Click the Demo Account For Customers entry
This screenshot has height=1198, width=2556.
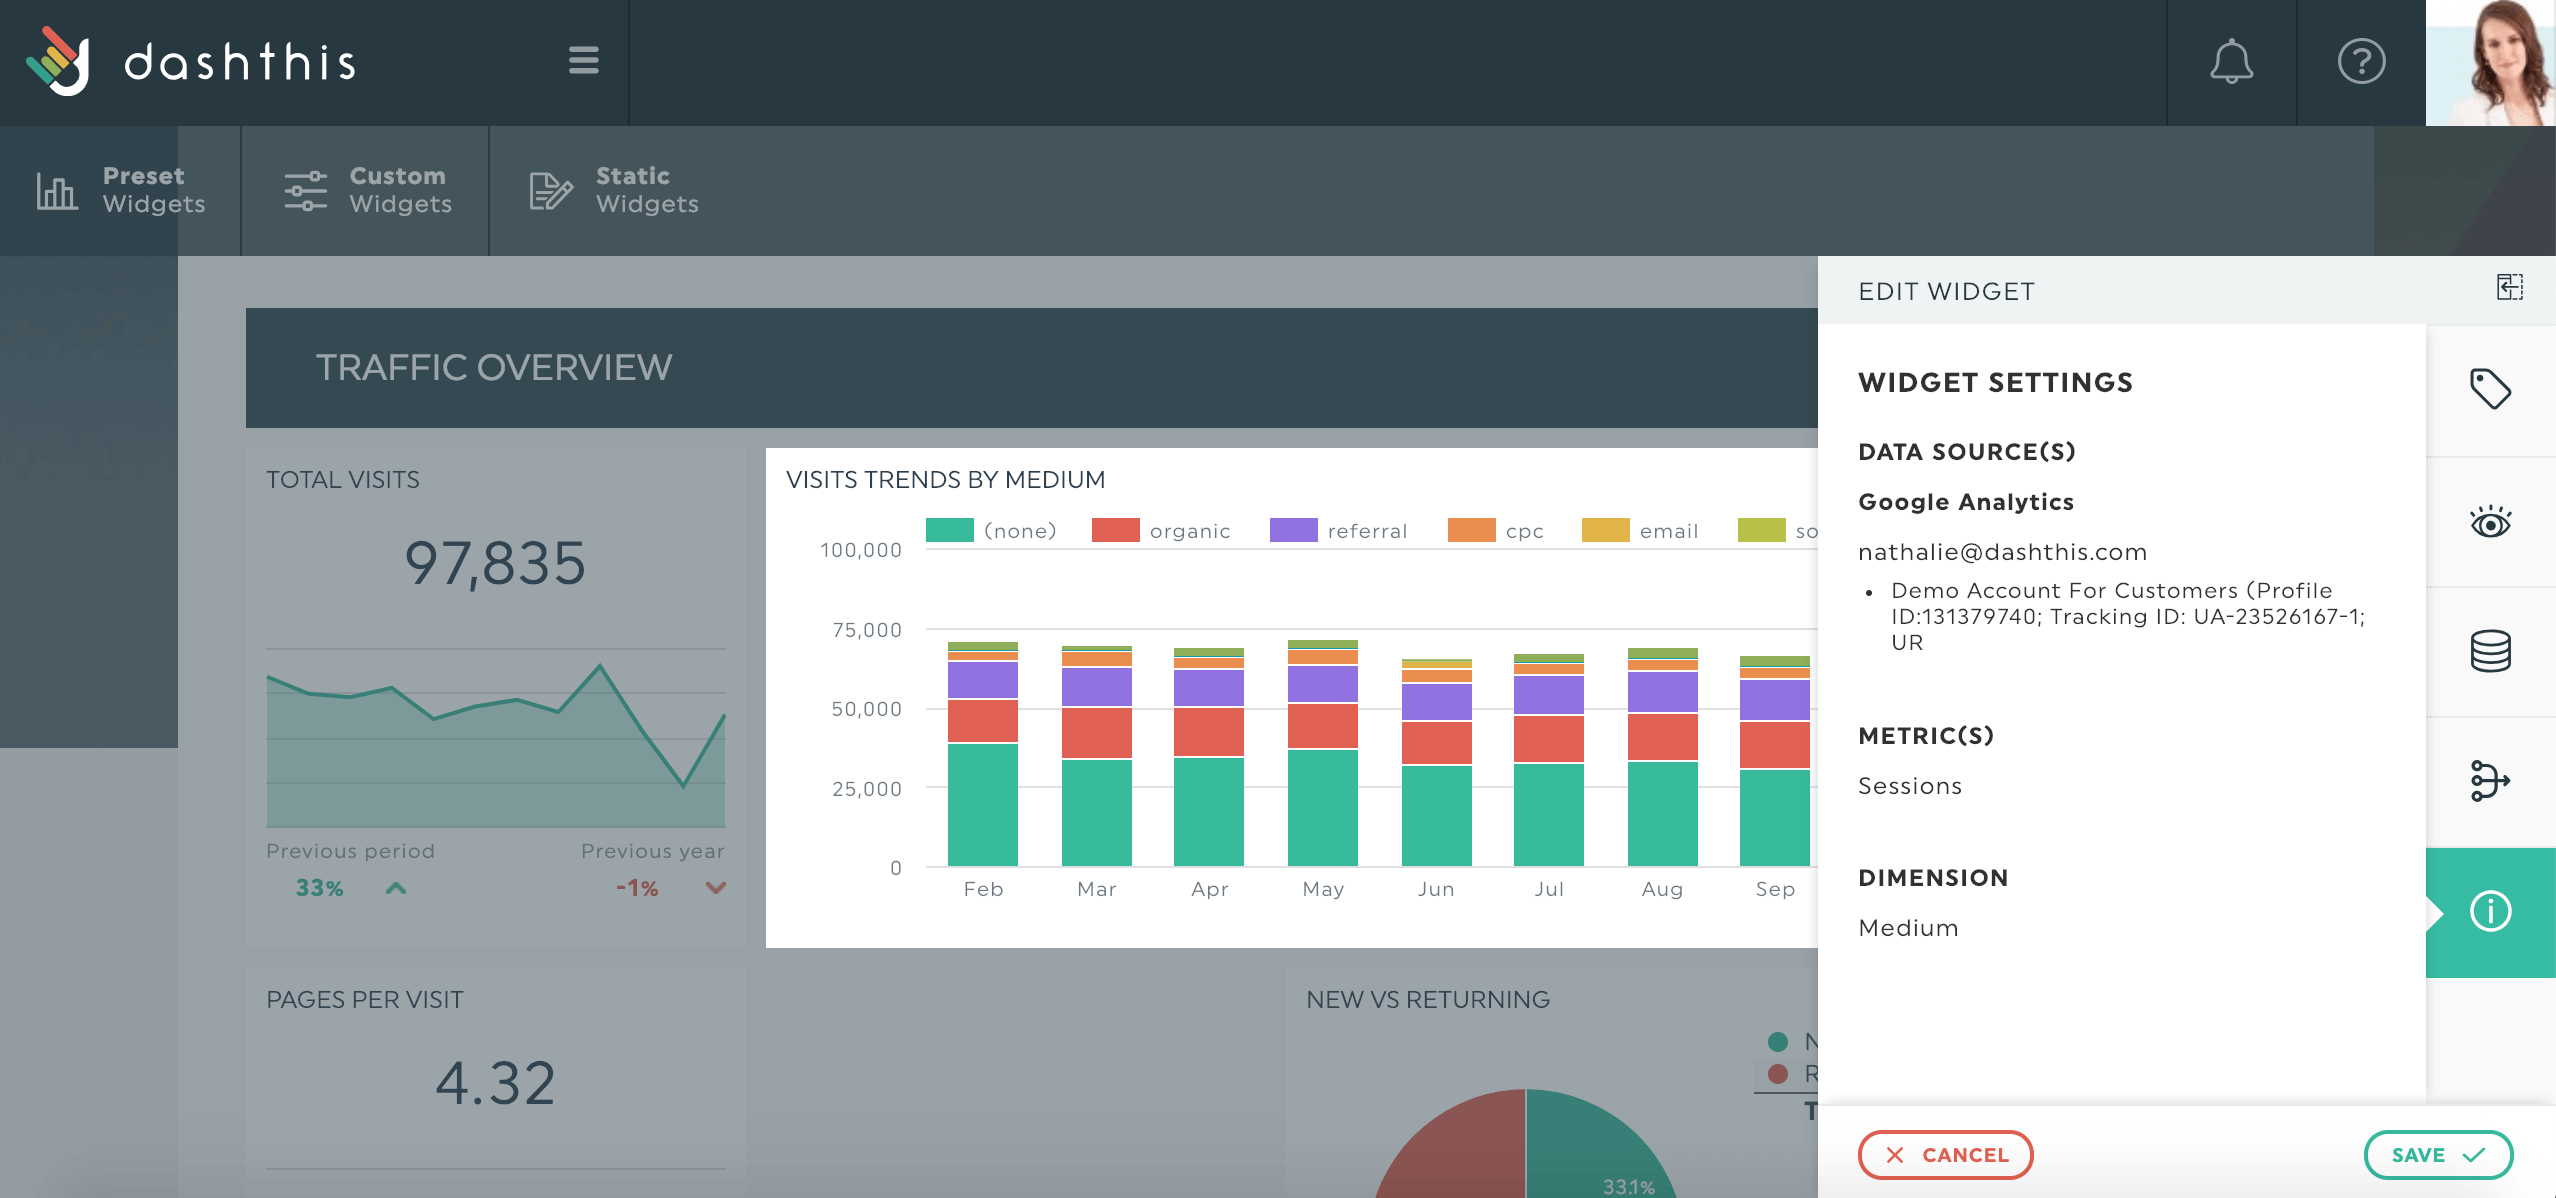2128,616
